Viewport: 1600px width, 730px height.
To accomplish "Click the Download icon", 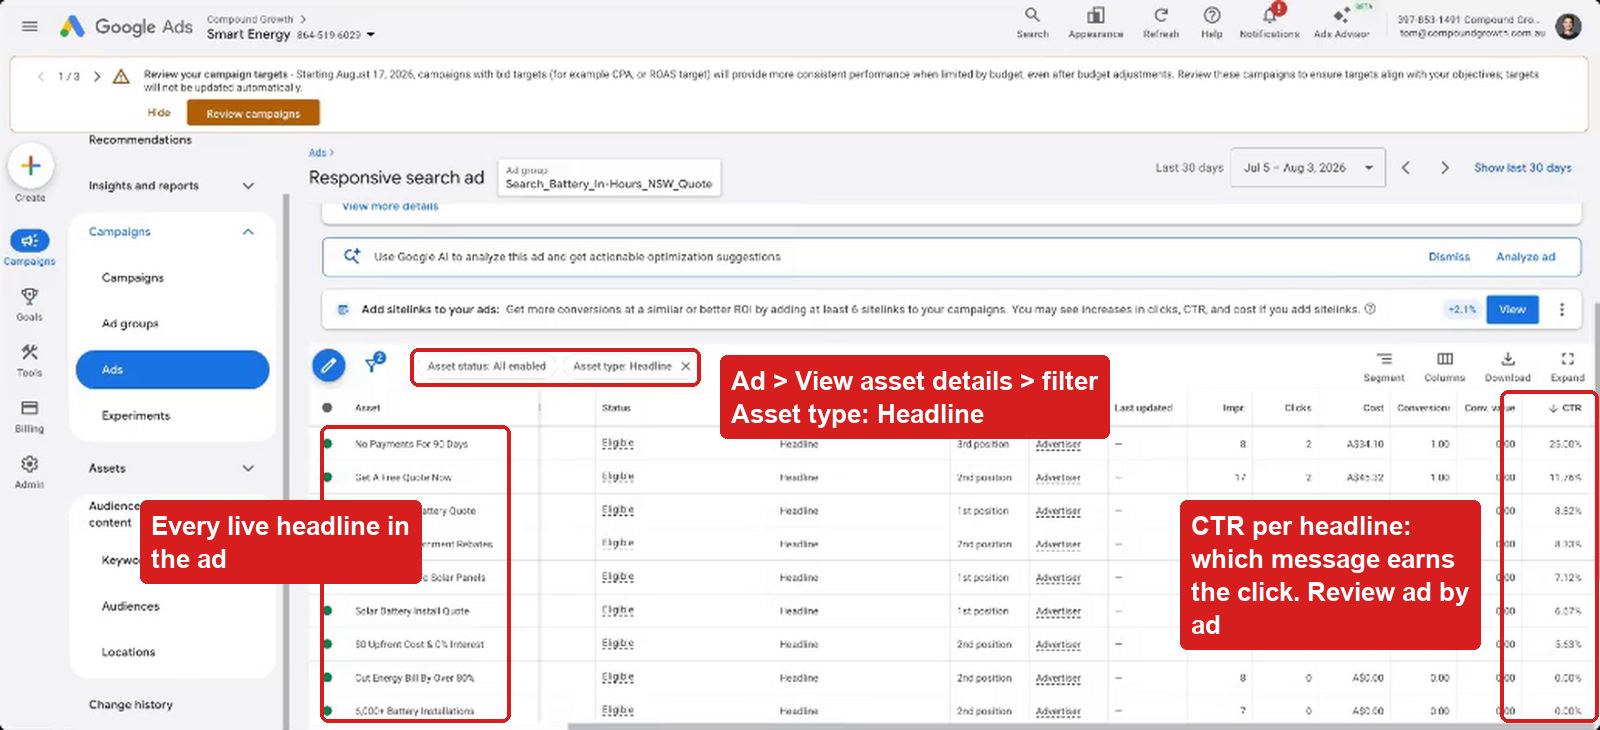I will click(1508, 358).
